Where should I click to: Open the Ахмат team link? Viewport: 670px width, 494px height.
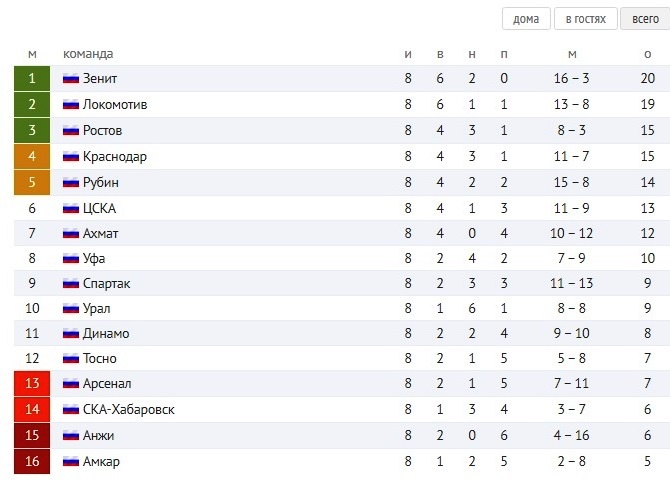coord(100,233)
